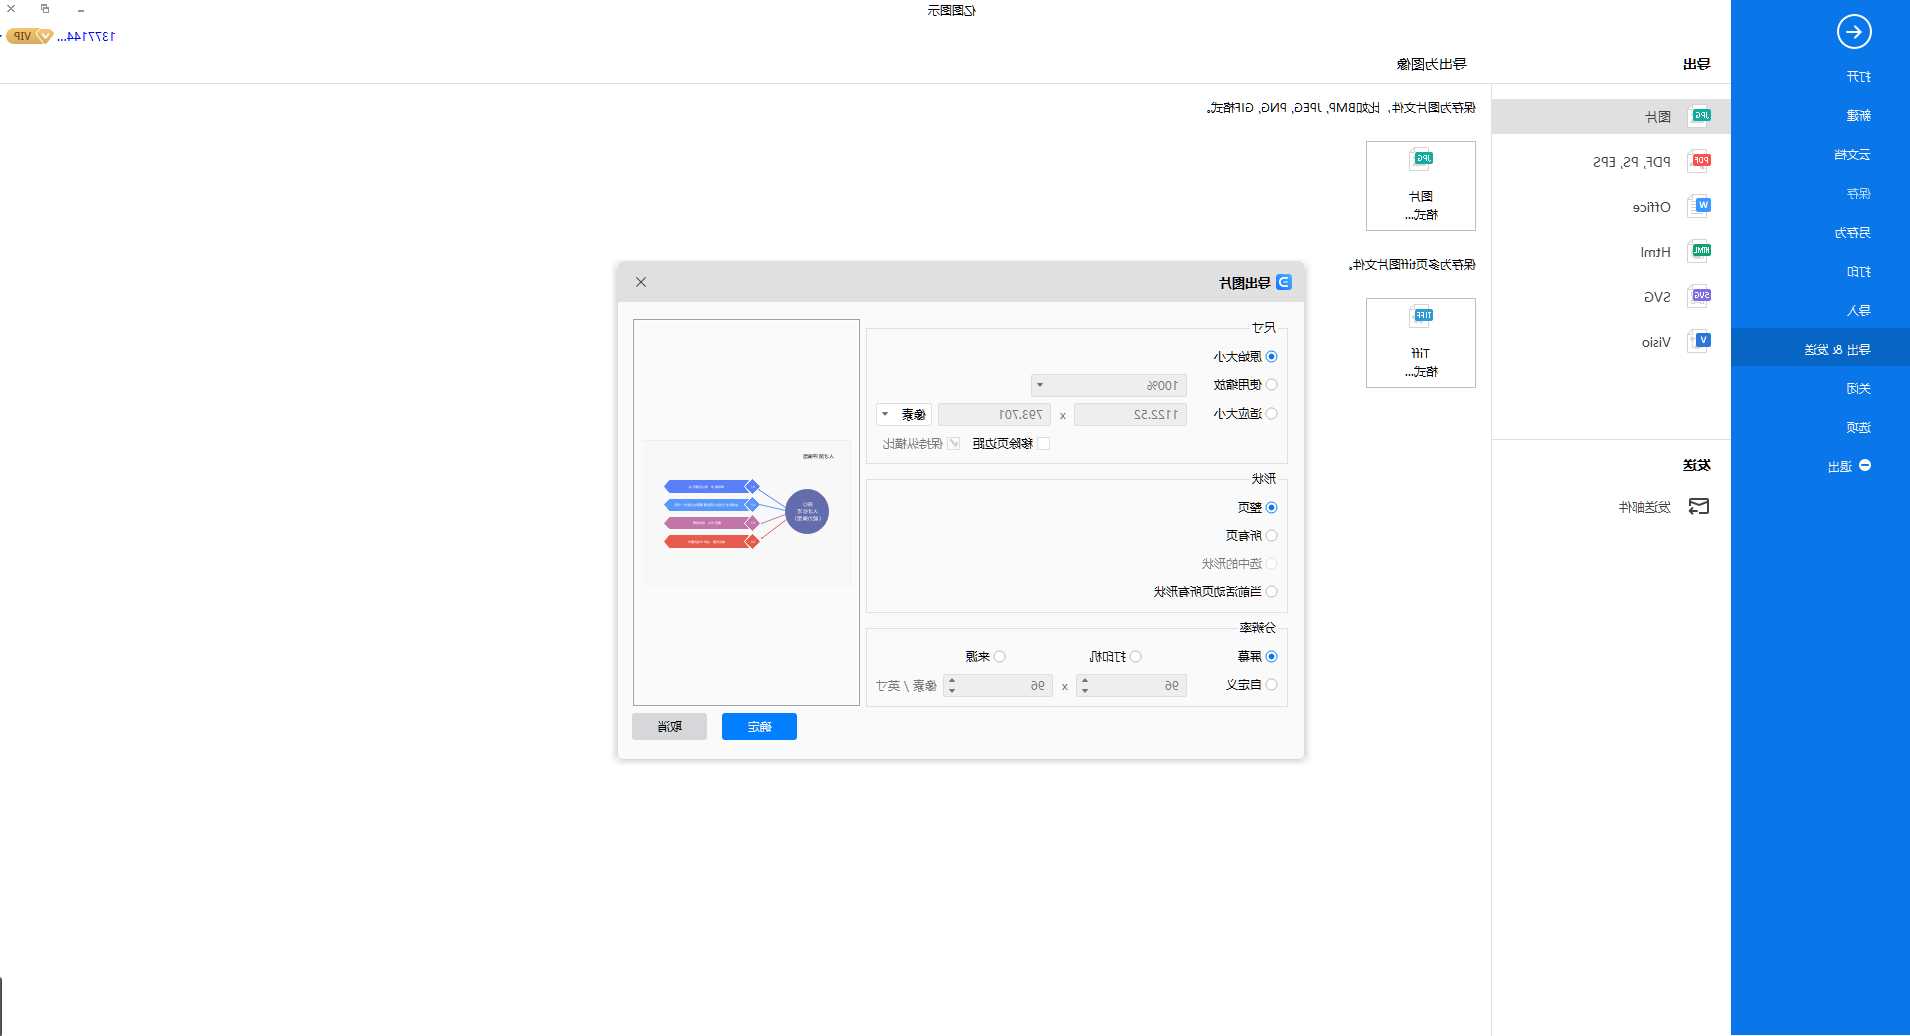The image size is (1910, 1036).
Task: Toggle 保持纵横比 checkbox
Action: click(954, 444)
